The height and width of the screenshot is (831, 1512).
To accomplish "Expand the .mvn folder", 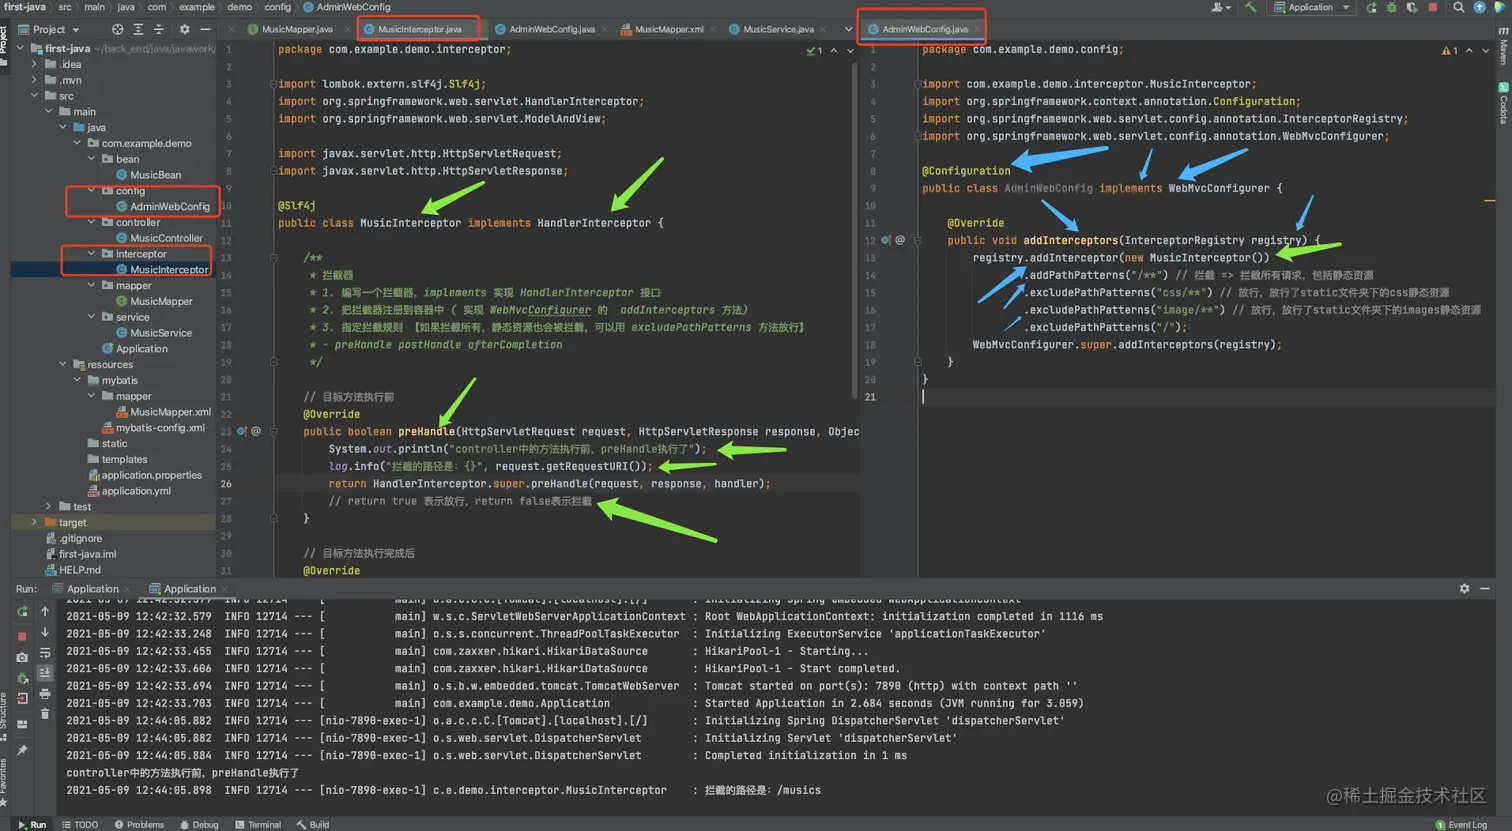I will 35,80.
